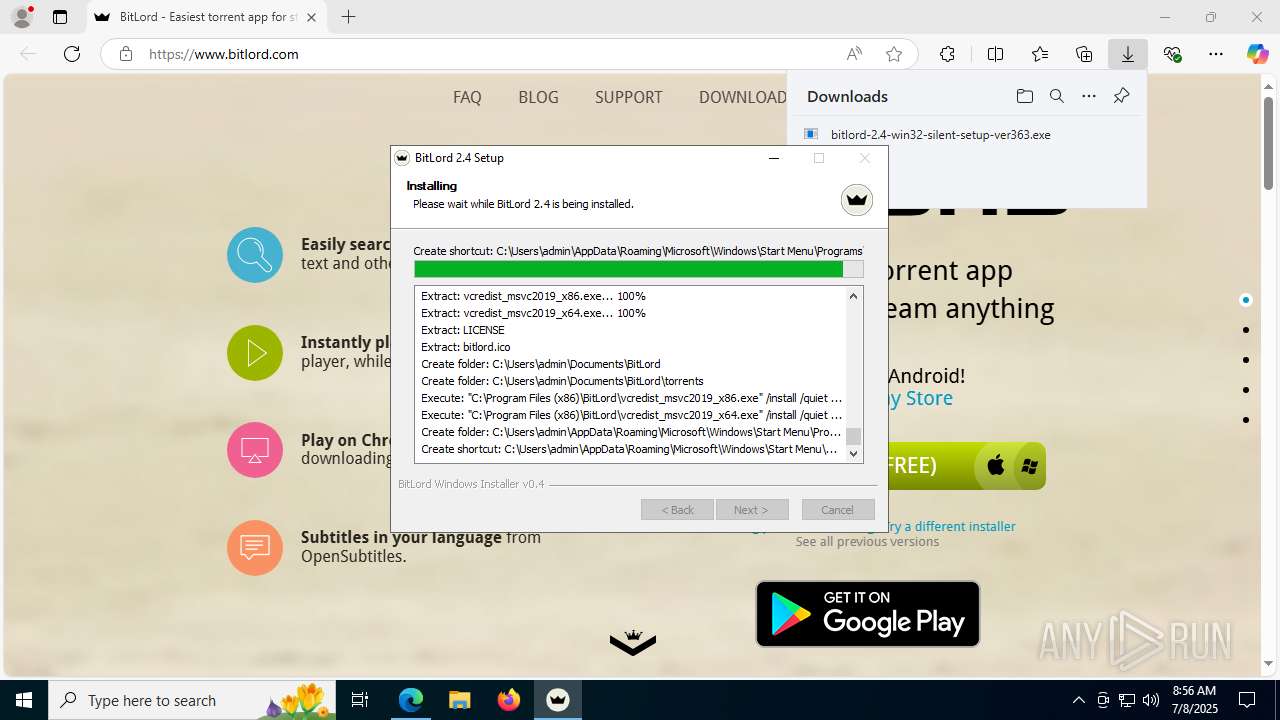Click the green play feature icon
Image resolution: width=1280 pixels, height=720 pixels.
tap(255, 353)
